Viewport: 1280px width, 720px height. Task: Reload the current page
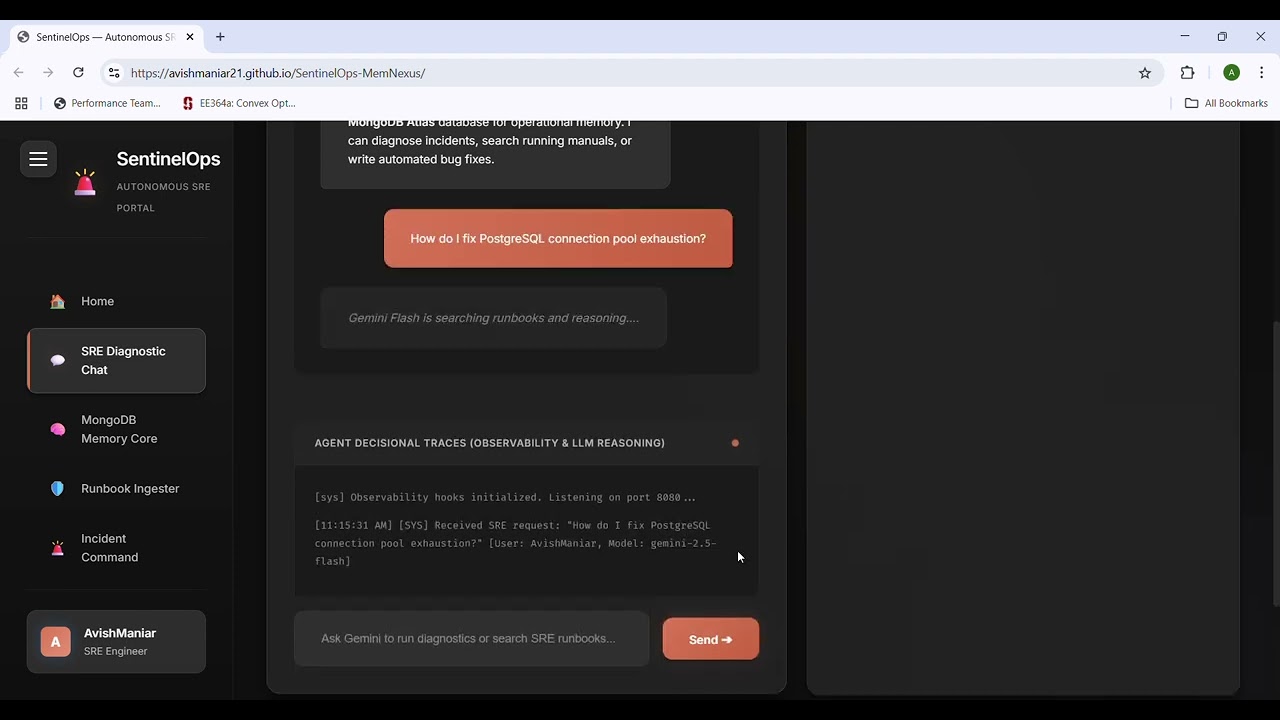(78, 73)
